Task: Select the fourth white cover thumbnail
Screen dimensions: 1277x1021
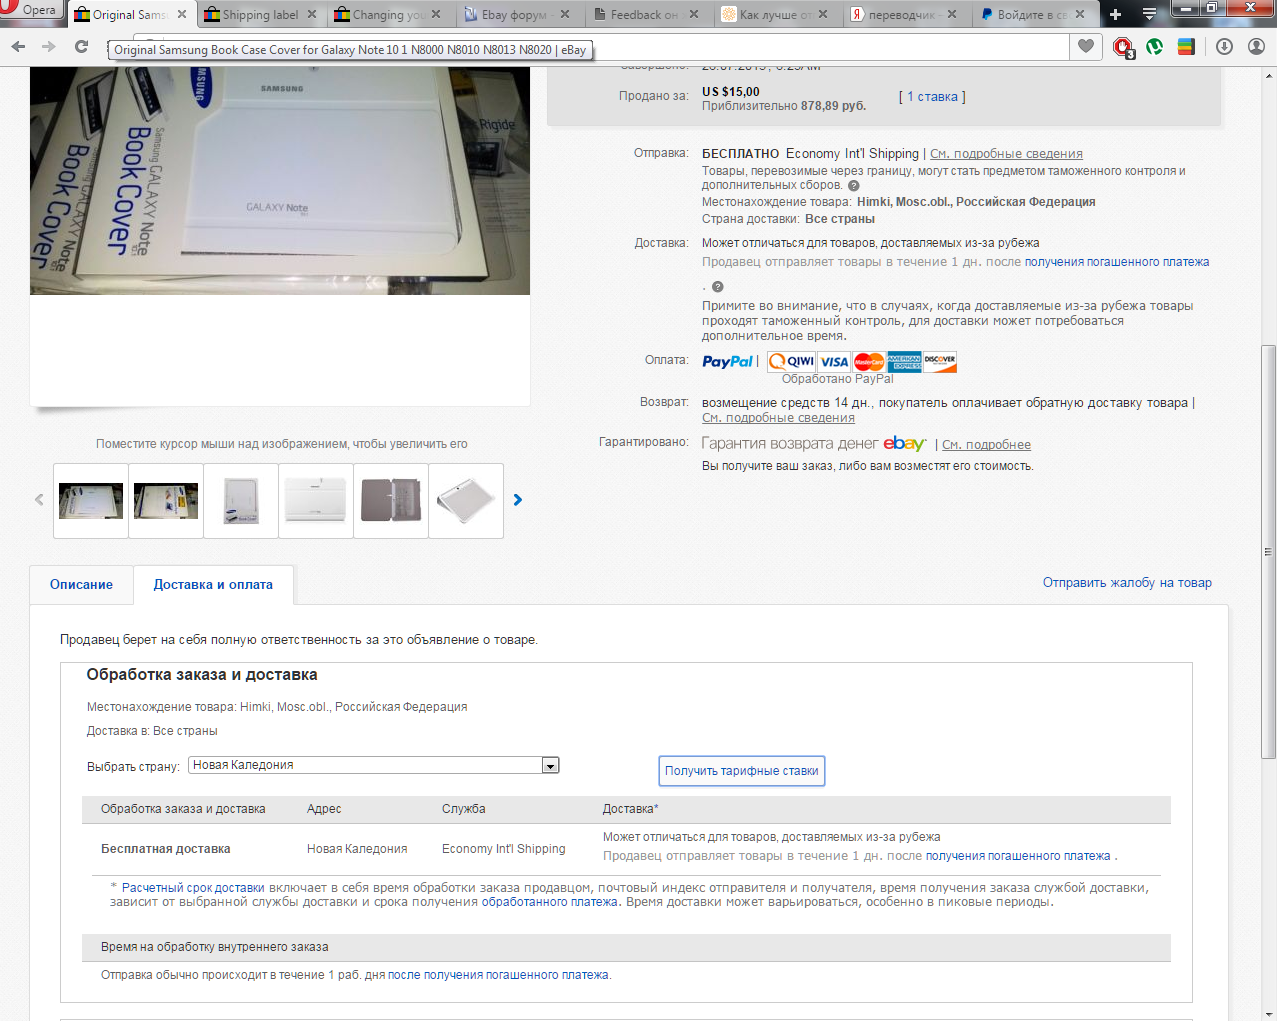Action: [x=316, y=501]
